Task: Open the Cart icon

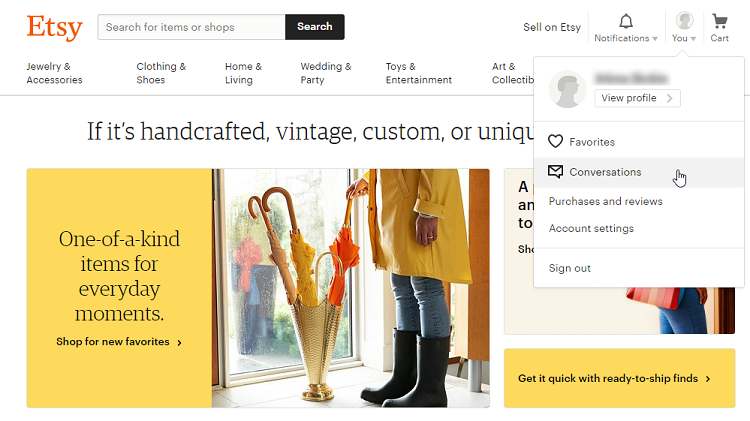Action: (x=720, y=21)
